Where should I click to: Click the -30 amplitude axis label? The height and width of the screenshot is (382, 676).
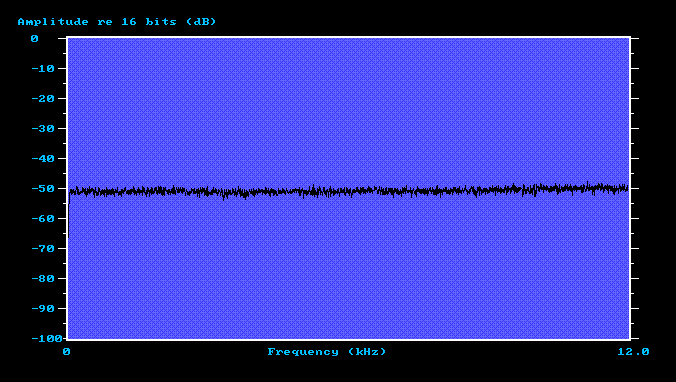pos(43,129)
